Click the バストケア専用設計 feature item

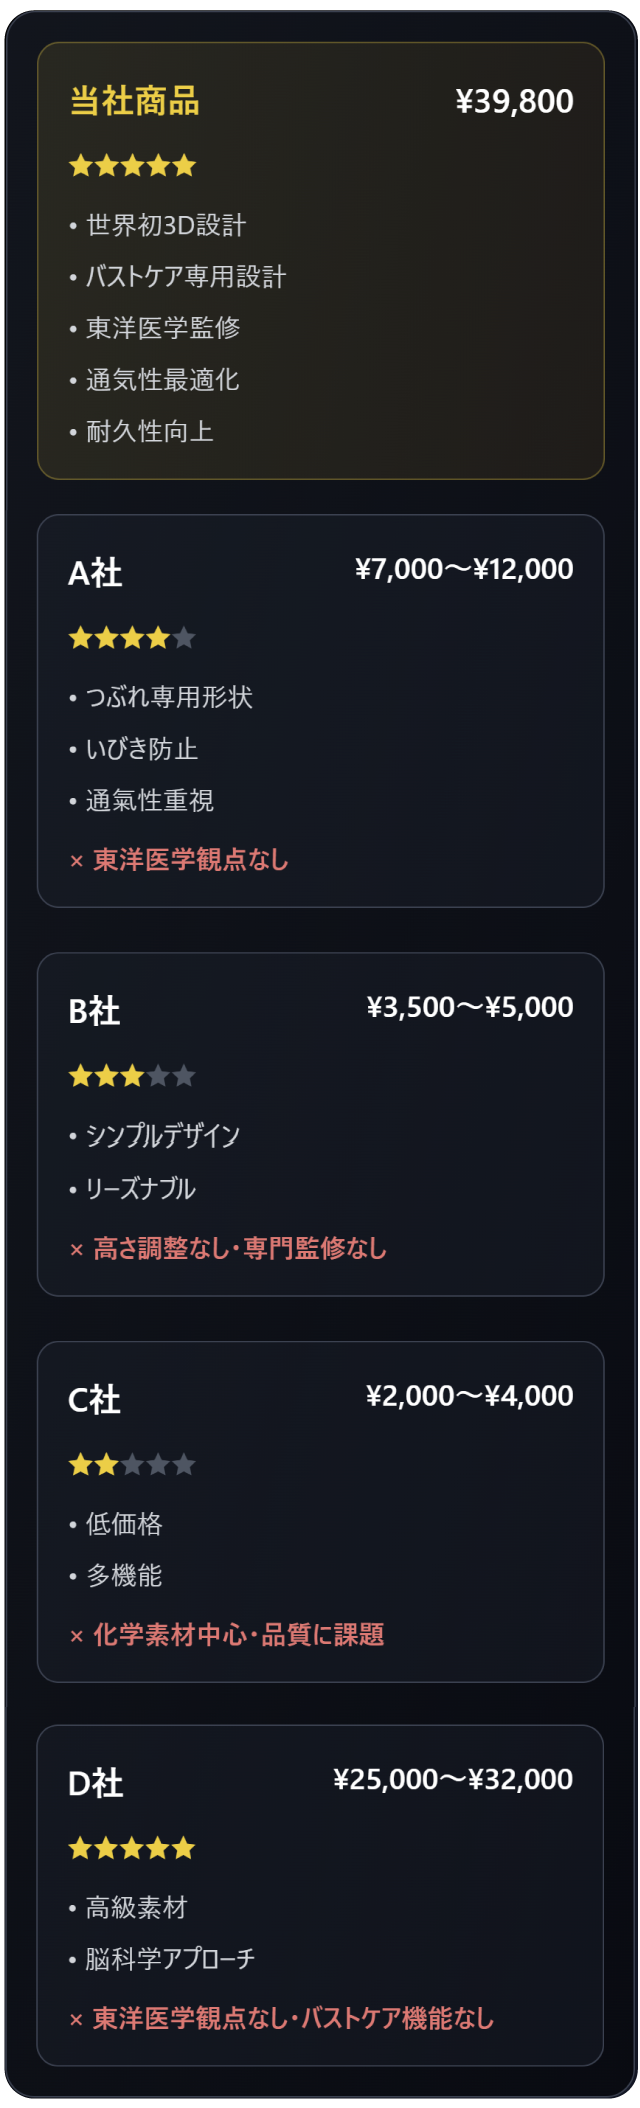[x=186, y=277]
